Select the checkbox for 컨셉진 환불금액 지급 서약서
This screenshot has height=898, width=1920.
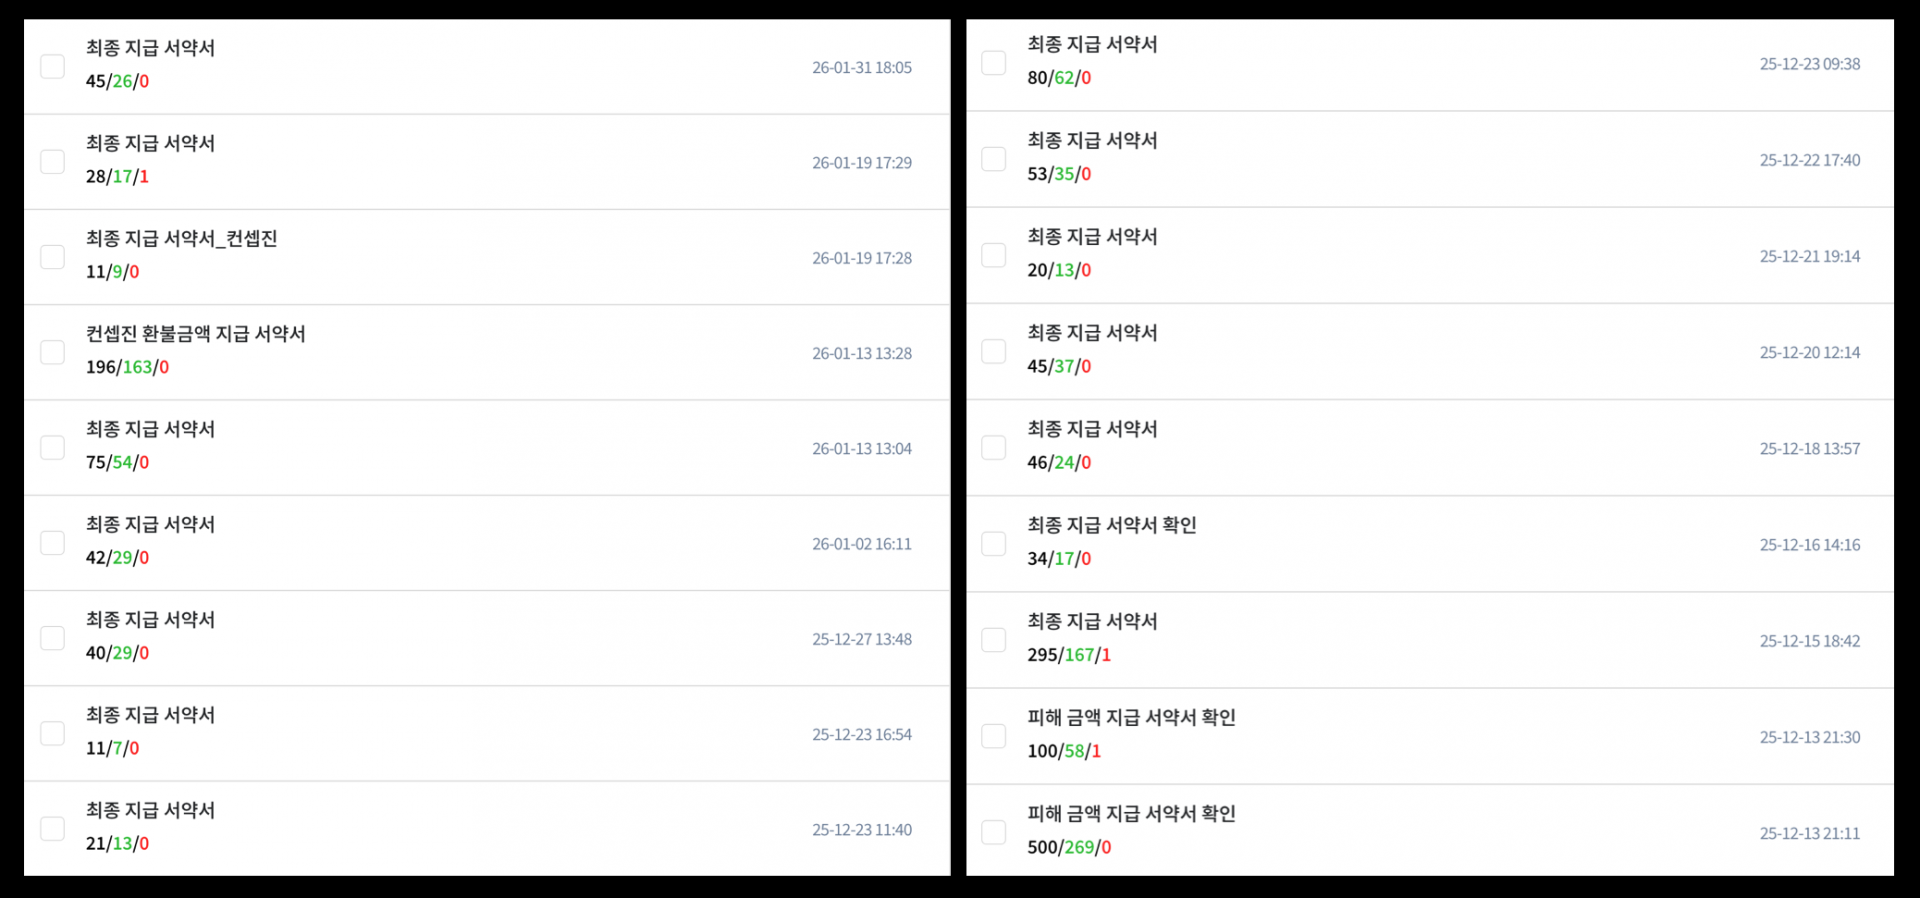tap(52, 353)
